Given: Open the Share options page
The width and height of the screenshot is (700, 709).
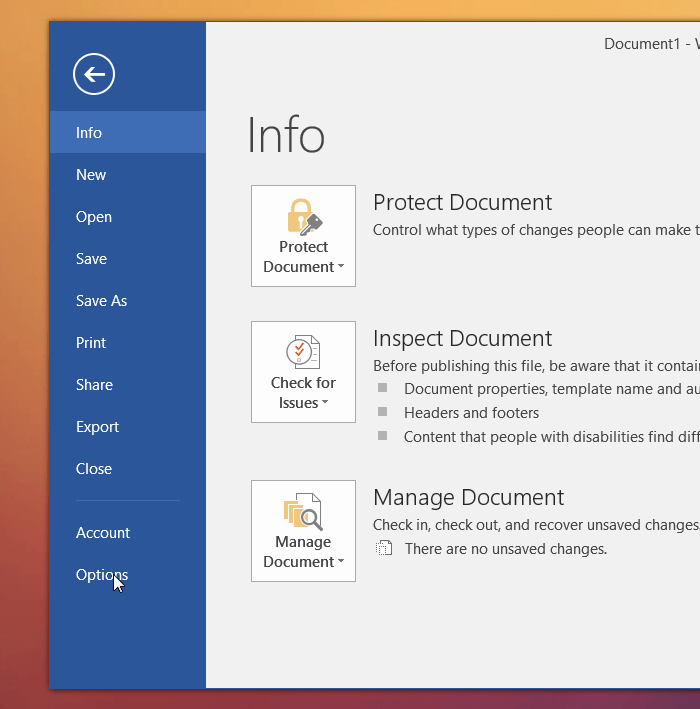Looking at the screenshot, I should pyautogui.click(x=94, y=384).
